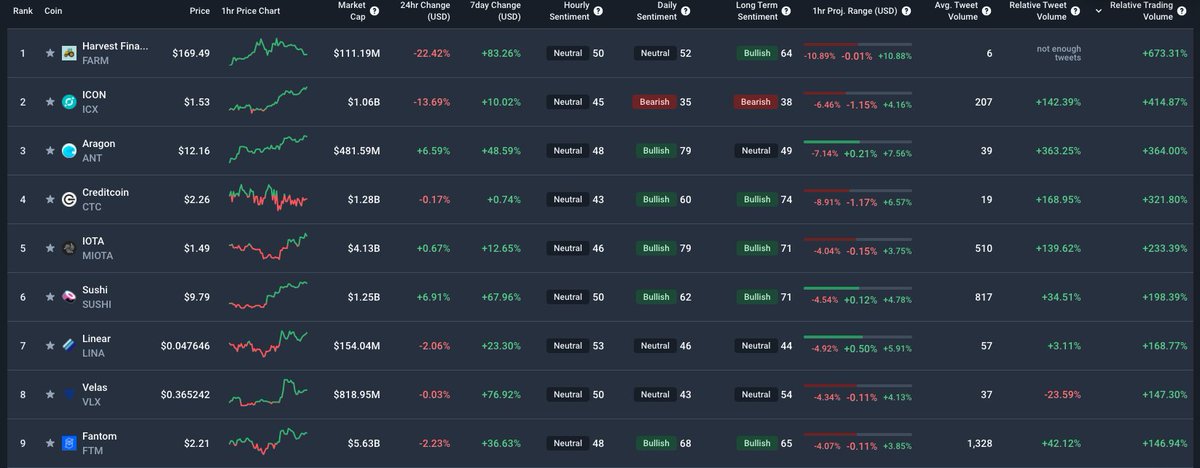
Task: Toggle the Creditcoin favorite star
Action: [x=49, y=199]
